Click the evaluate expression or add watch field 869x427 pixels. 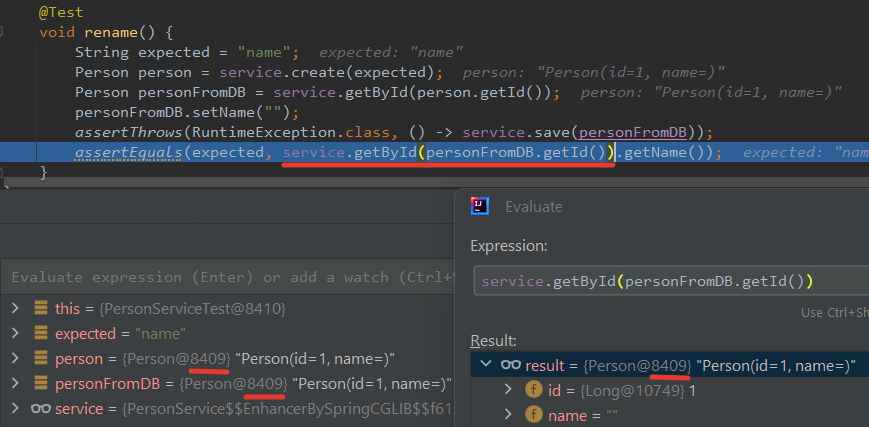click(228, 277)
